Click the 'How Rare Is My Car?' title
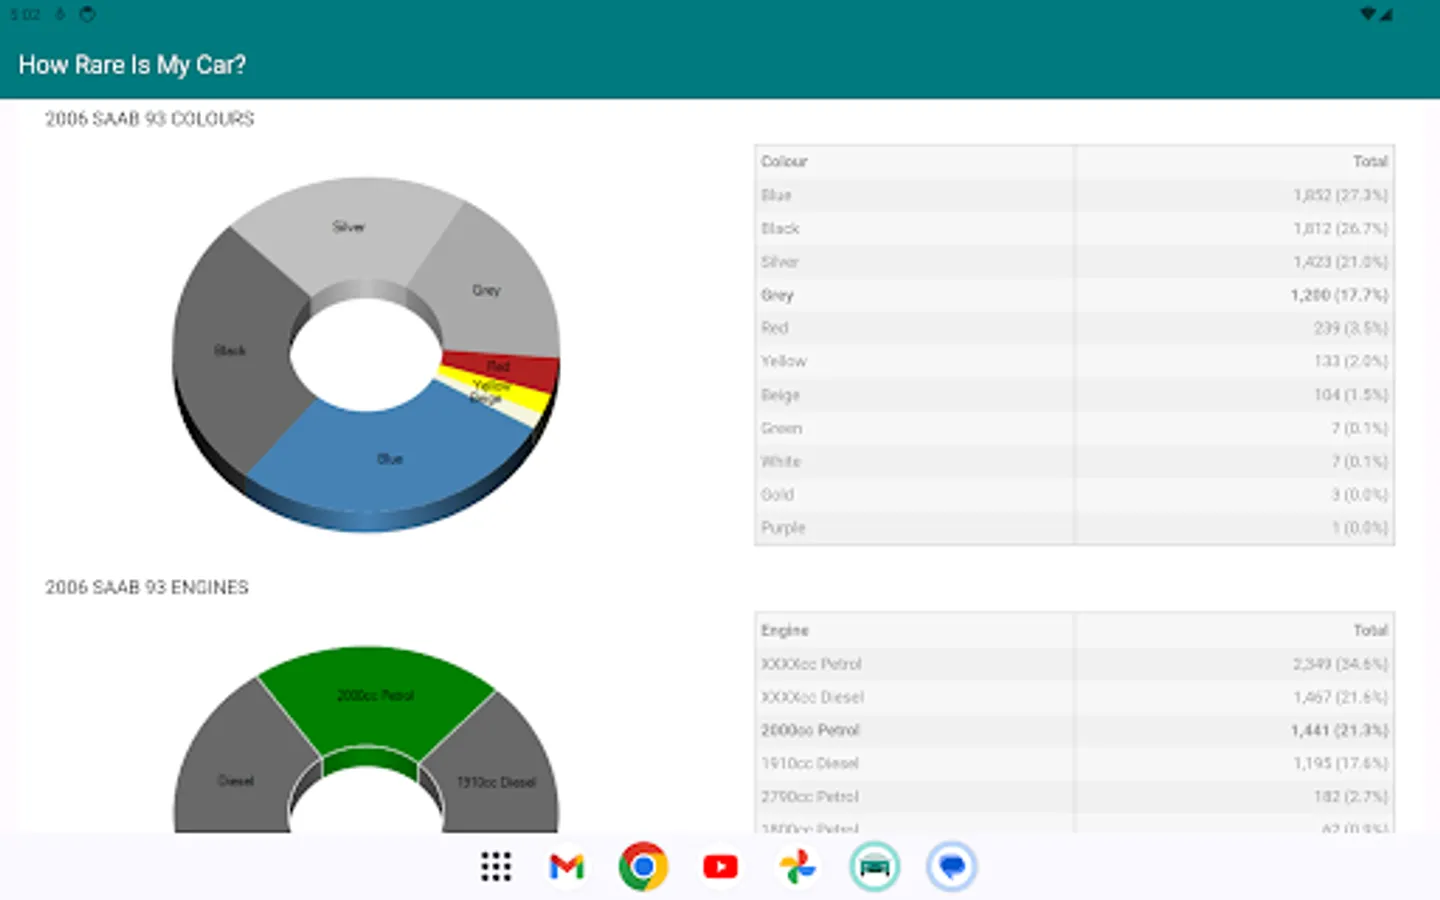This screenshot has width=1440, height=900. [132, 65]
